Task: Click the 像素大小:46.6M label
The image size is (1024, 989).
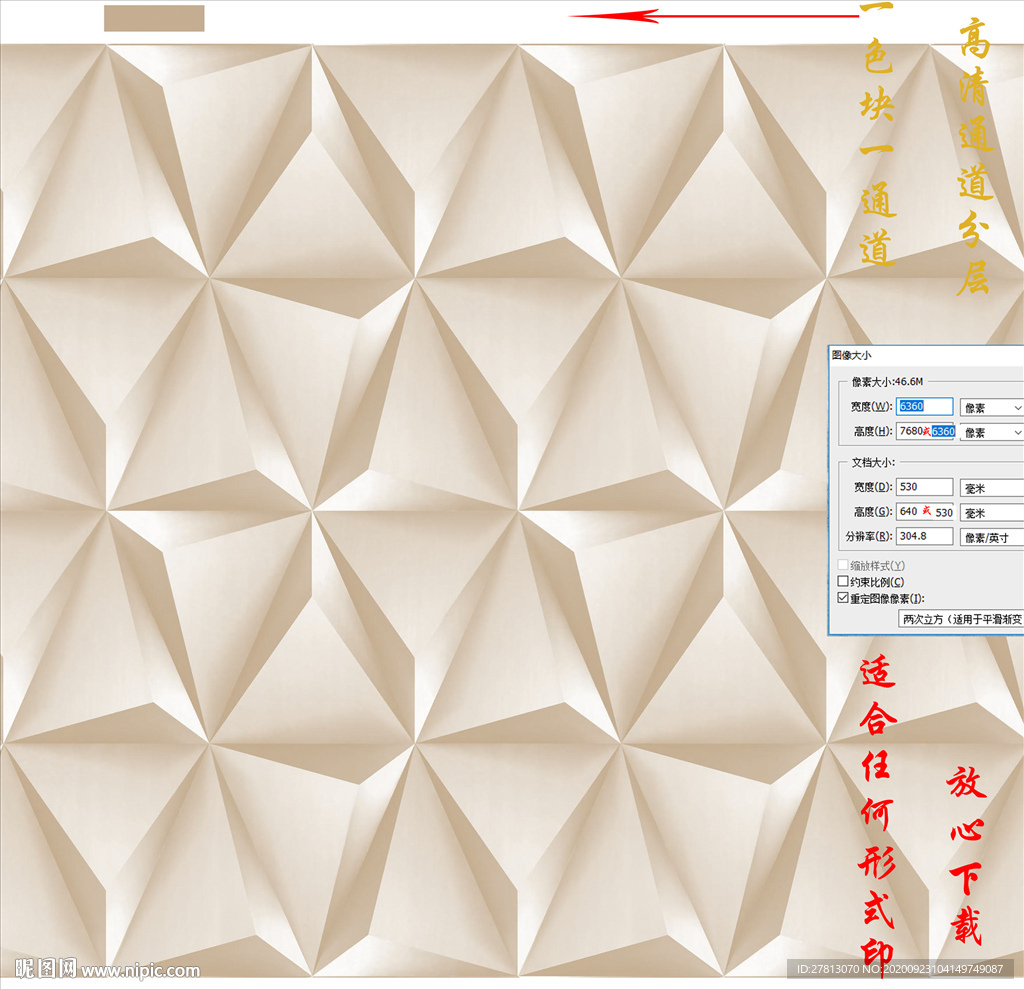Action: pyautogui.click(x=888, y=381)
